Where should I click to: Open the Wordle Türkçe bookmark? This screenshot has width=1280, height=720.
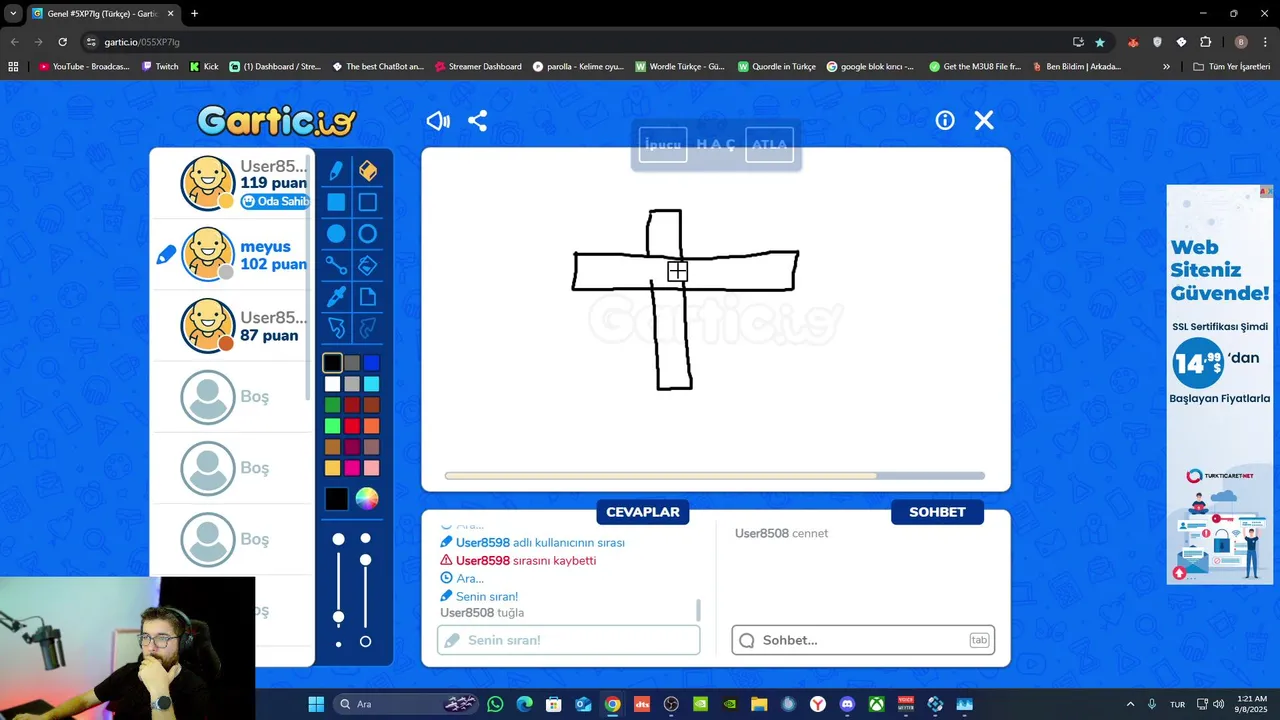(680, 67)
